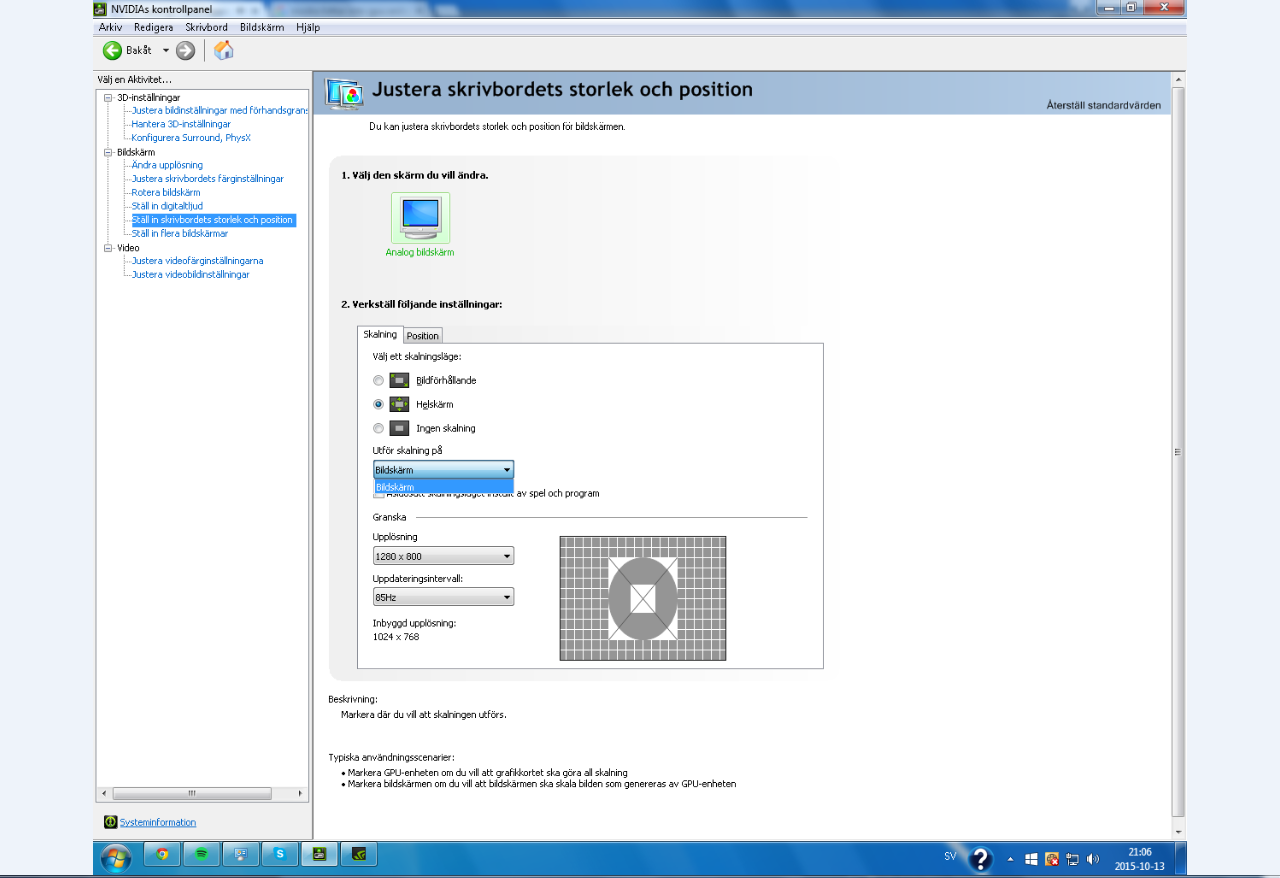Click the SV language indicator
The image size is (1280, 878).
(x=950, y=856)
